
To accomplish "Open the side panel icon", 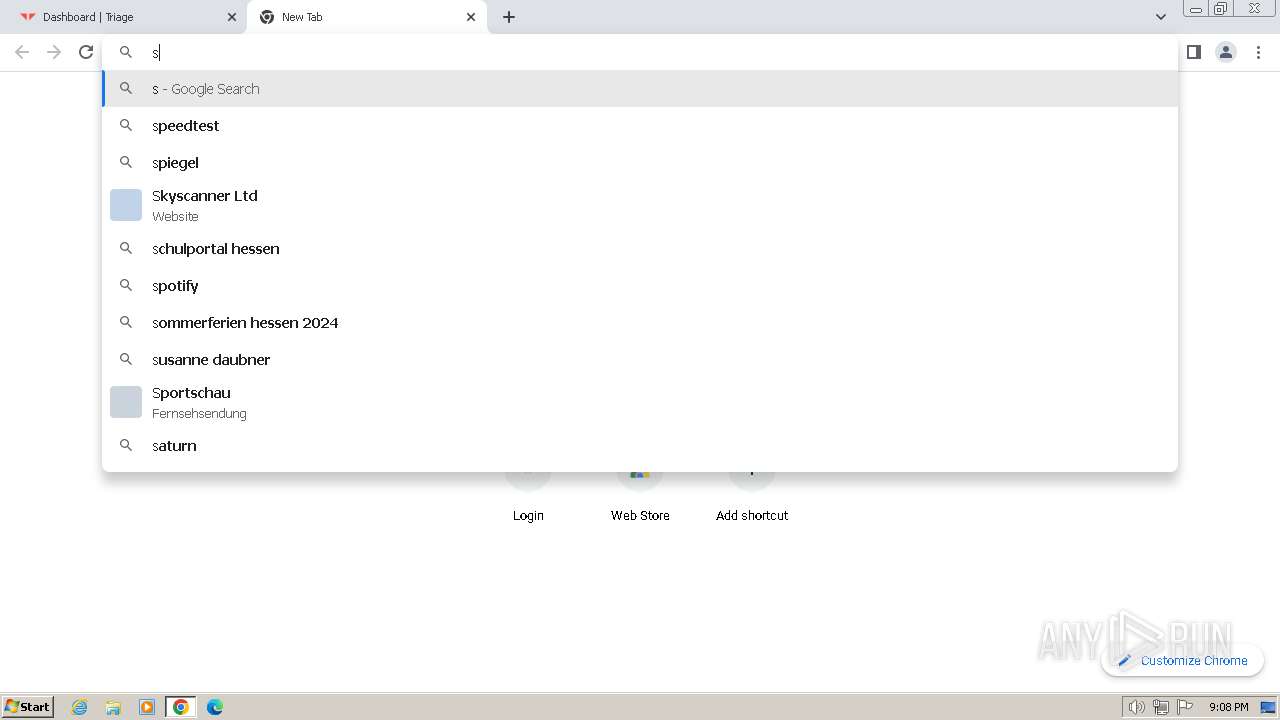I will pos(1193,52).
